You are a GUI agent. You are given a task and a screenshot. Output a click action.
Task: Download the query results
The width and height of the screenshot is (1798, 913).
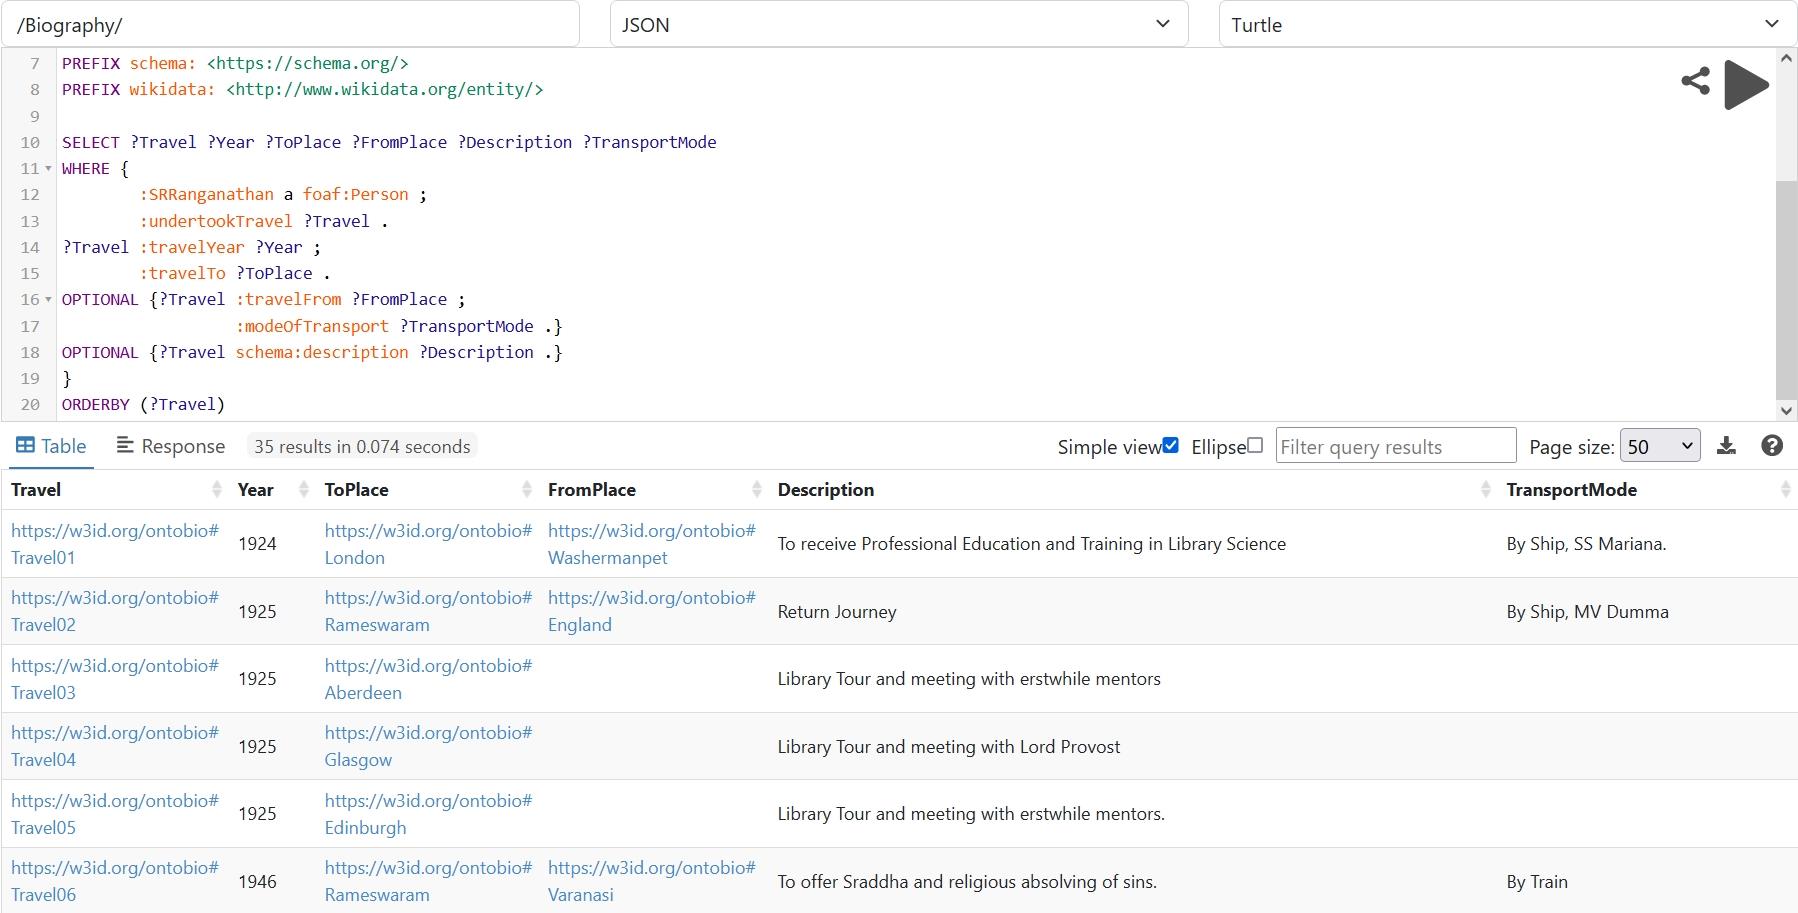[x=1726, y=446]
